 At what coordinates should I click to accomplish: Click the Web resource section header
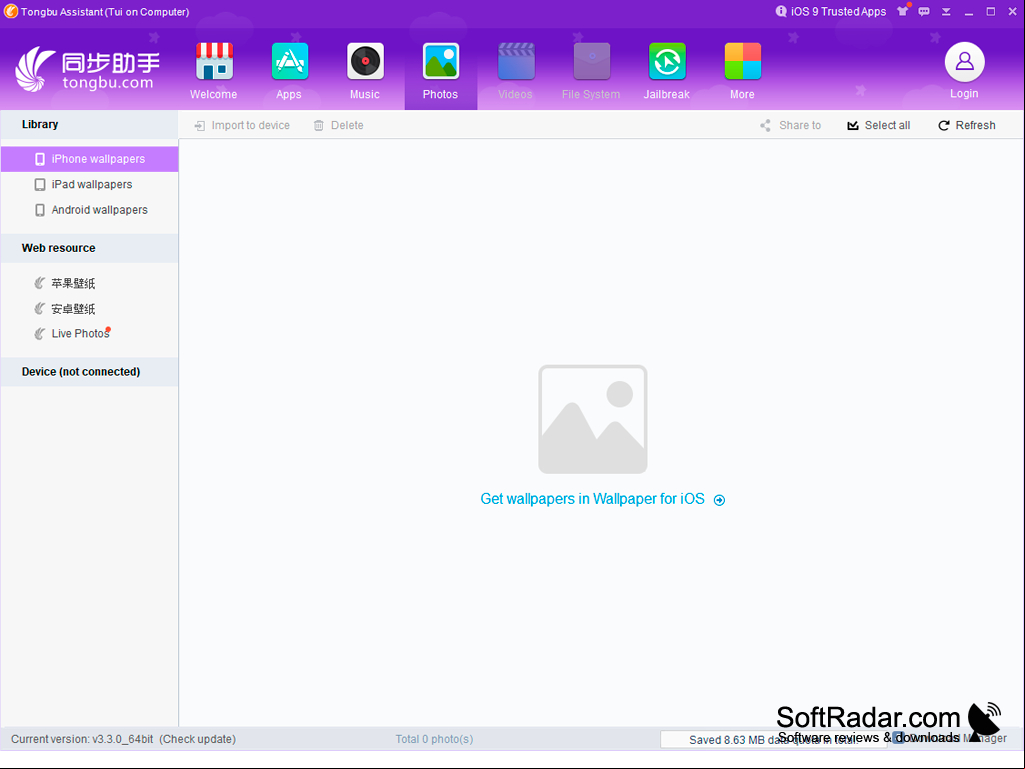tap(90, 248)
